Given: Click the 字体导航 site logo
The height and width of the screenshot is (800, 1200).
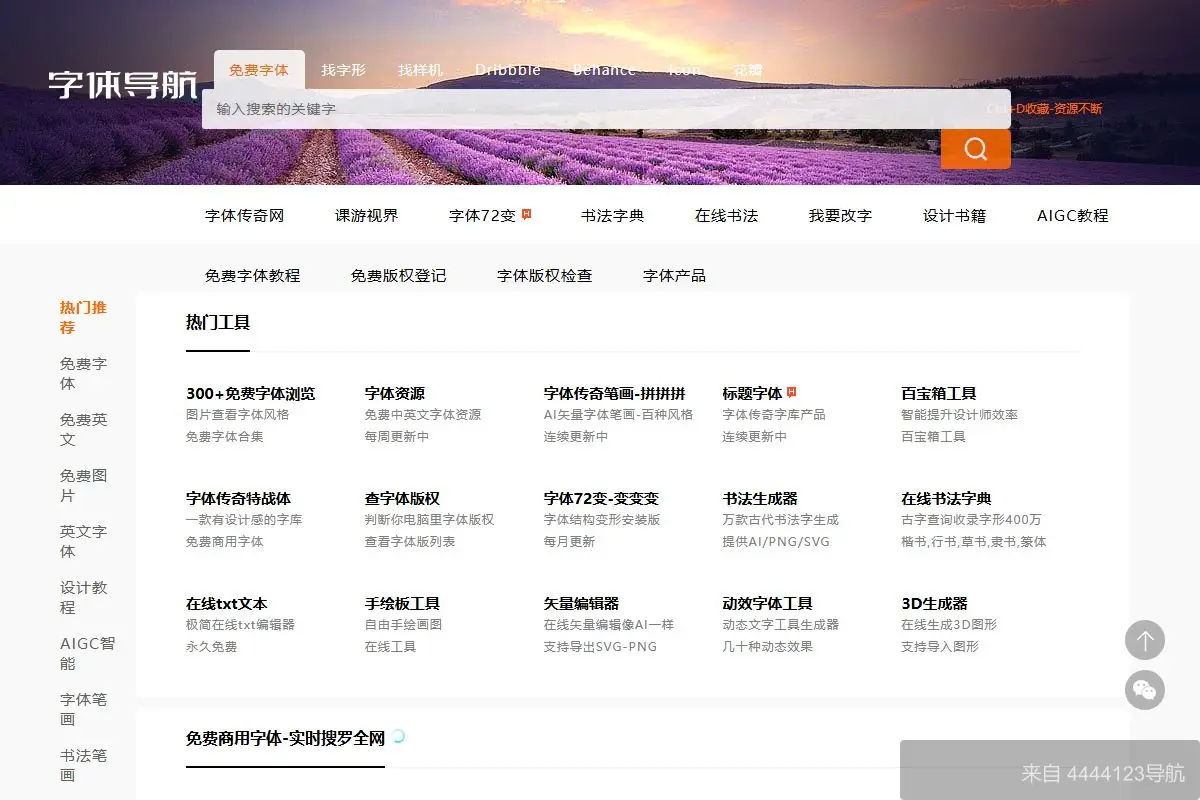Looking at the screenshot, I should (x=120, y=85).
